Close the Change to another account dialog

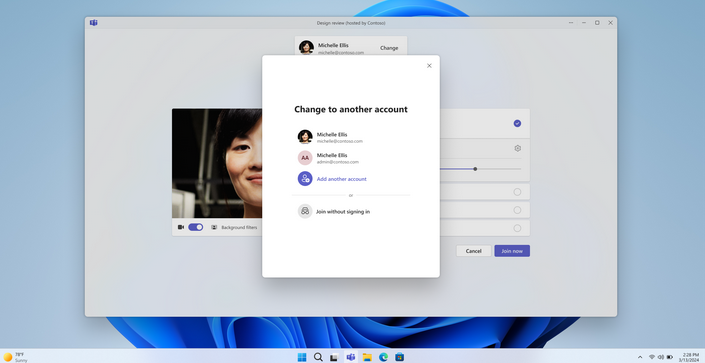[429, 66]
